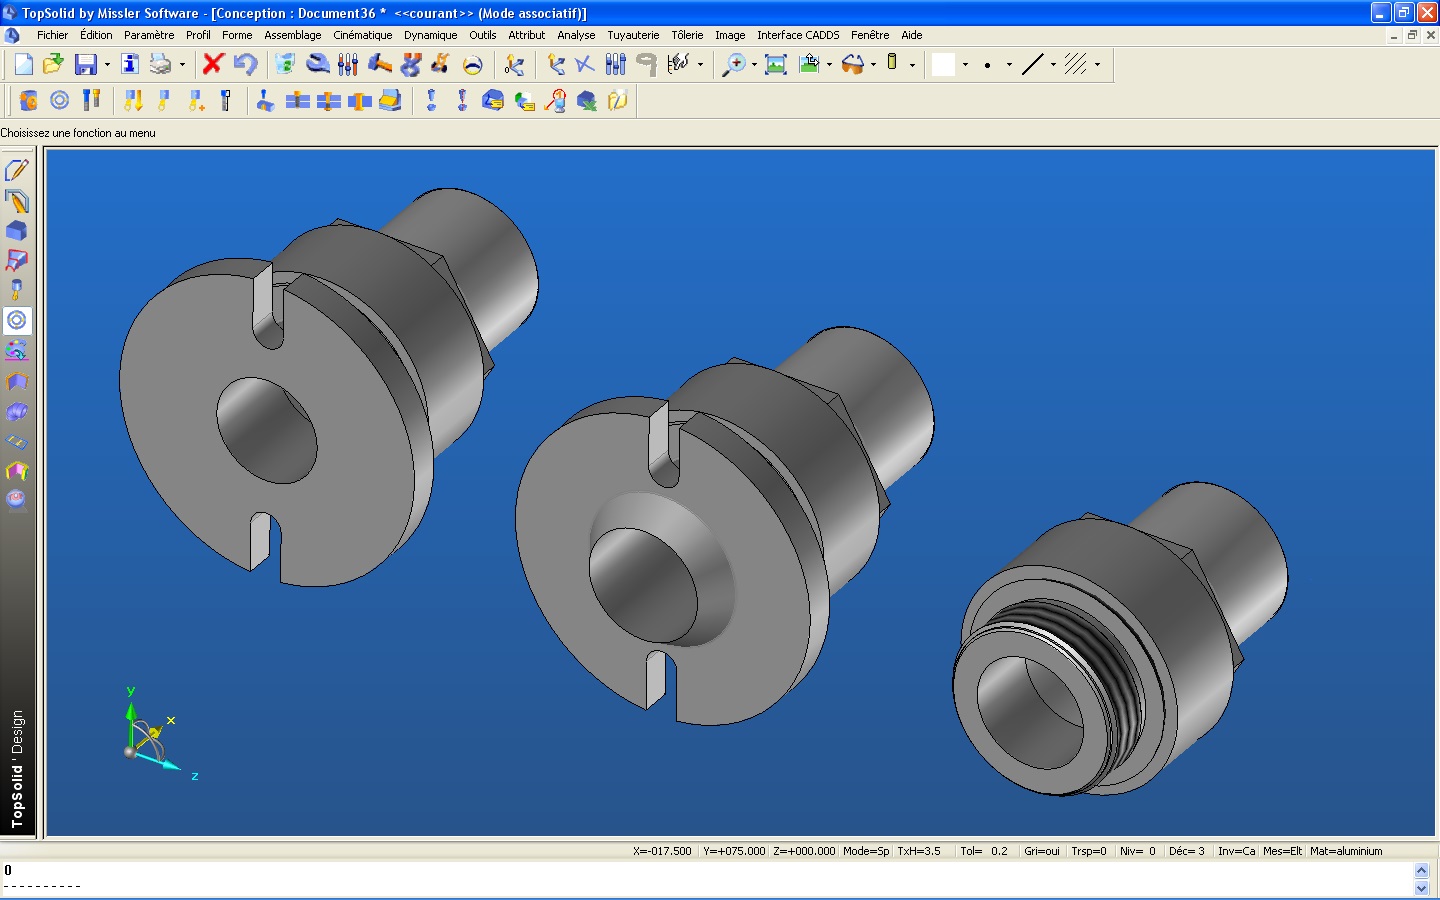This screenshot has height=900, width=1440.
Task: Click the white color swatch in toolbar
Action: click(x=943, y=65)
